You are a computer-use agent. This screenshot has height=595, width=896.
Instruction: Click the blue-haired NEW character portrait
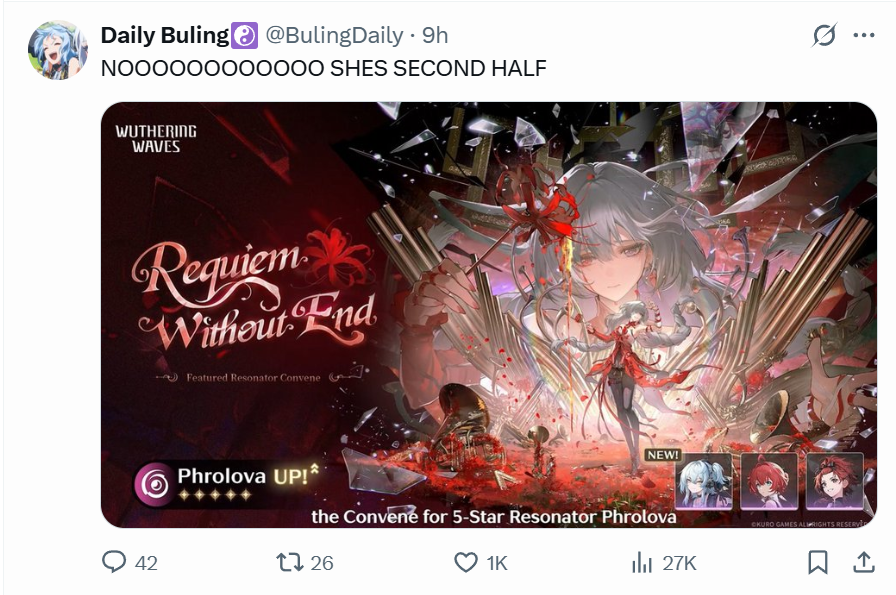pyautogui.click(x=703, y=480)
